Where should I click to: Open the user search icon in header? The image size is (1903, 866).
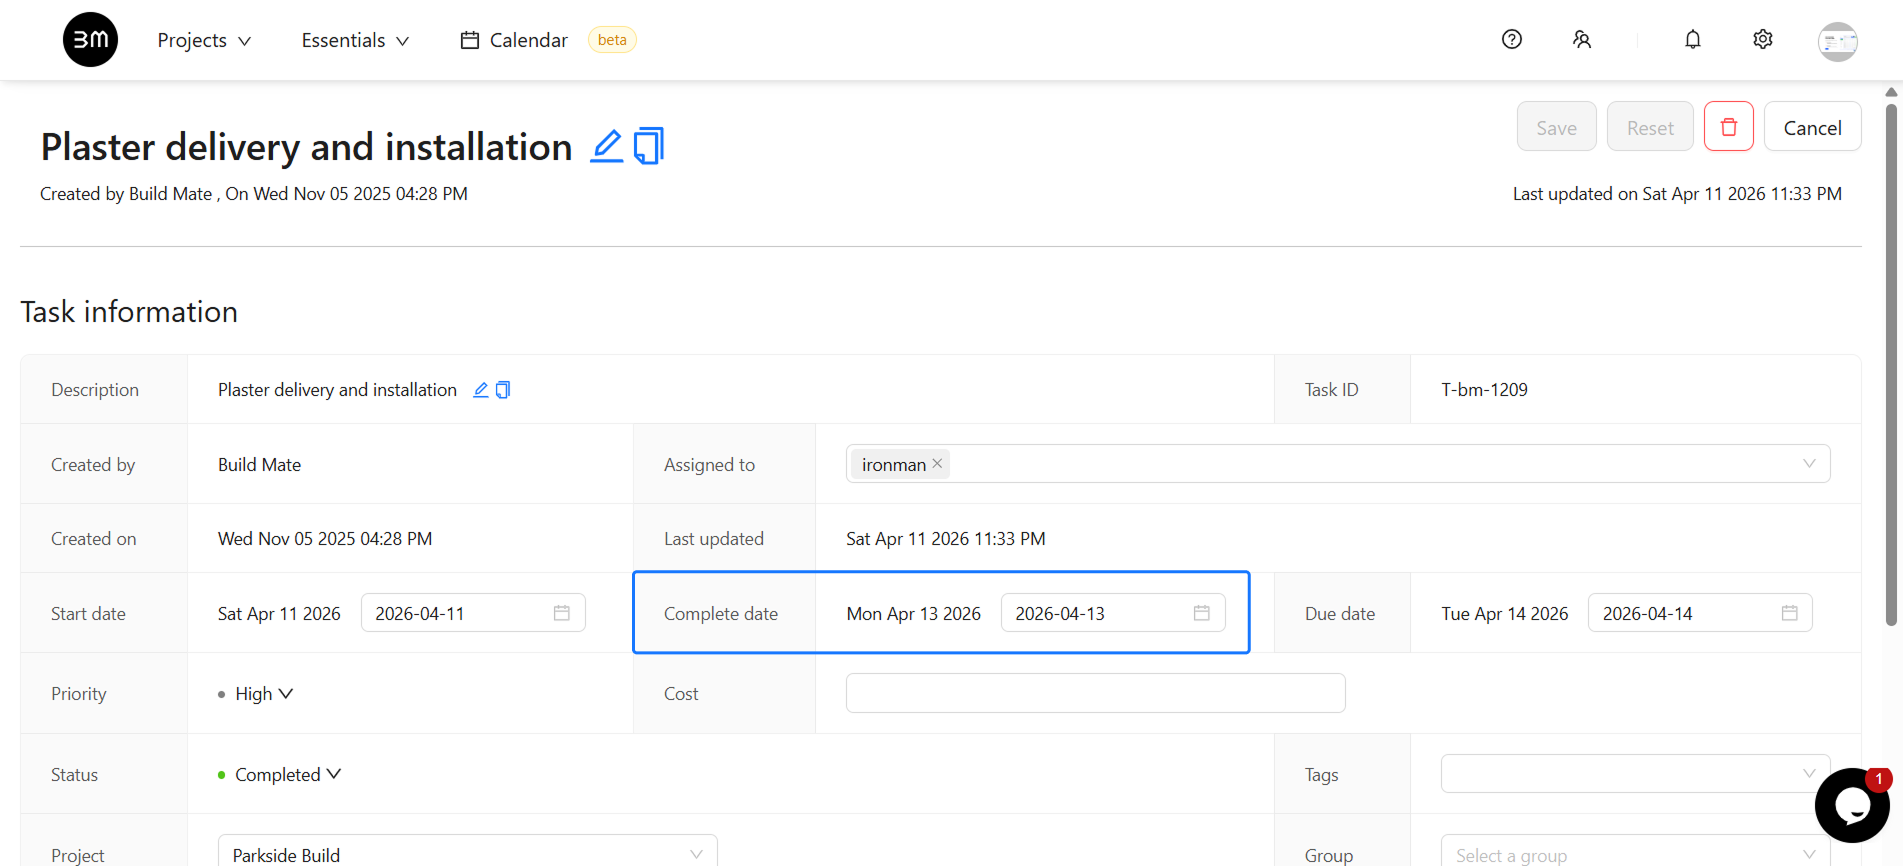pyautogui.click(x=1581, y=40)
